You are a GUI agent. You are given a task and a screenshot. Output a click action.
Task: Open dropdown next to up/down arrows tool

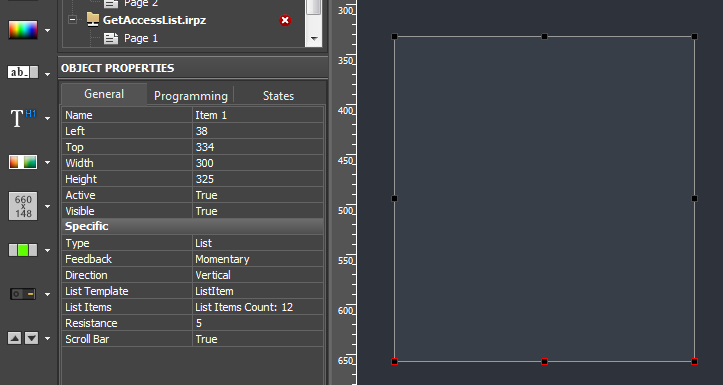tap(47, 338)
